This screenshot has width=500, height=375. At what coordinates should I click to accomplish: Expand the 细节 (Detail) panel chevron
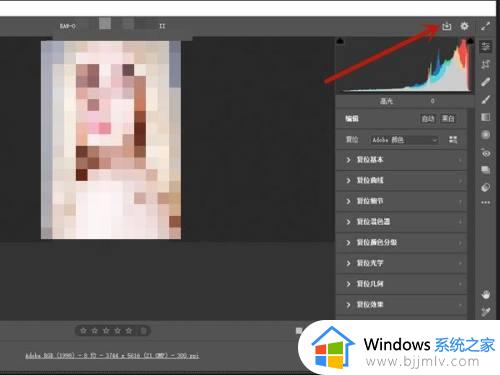pyautogui.click(x=348, y=201)
